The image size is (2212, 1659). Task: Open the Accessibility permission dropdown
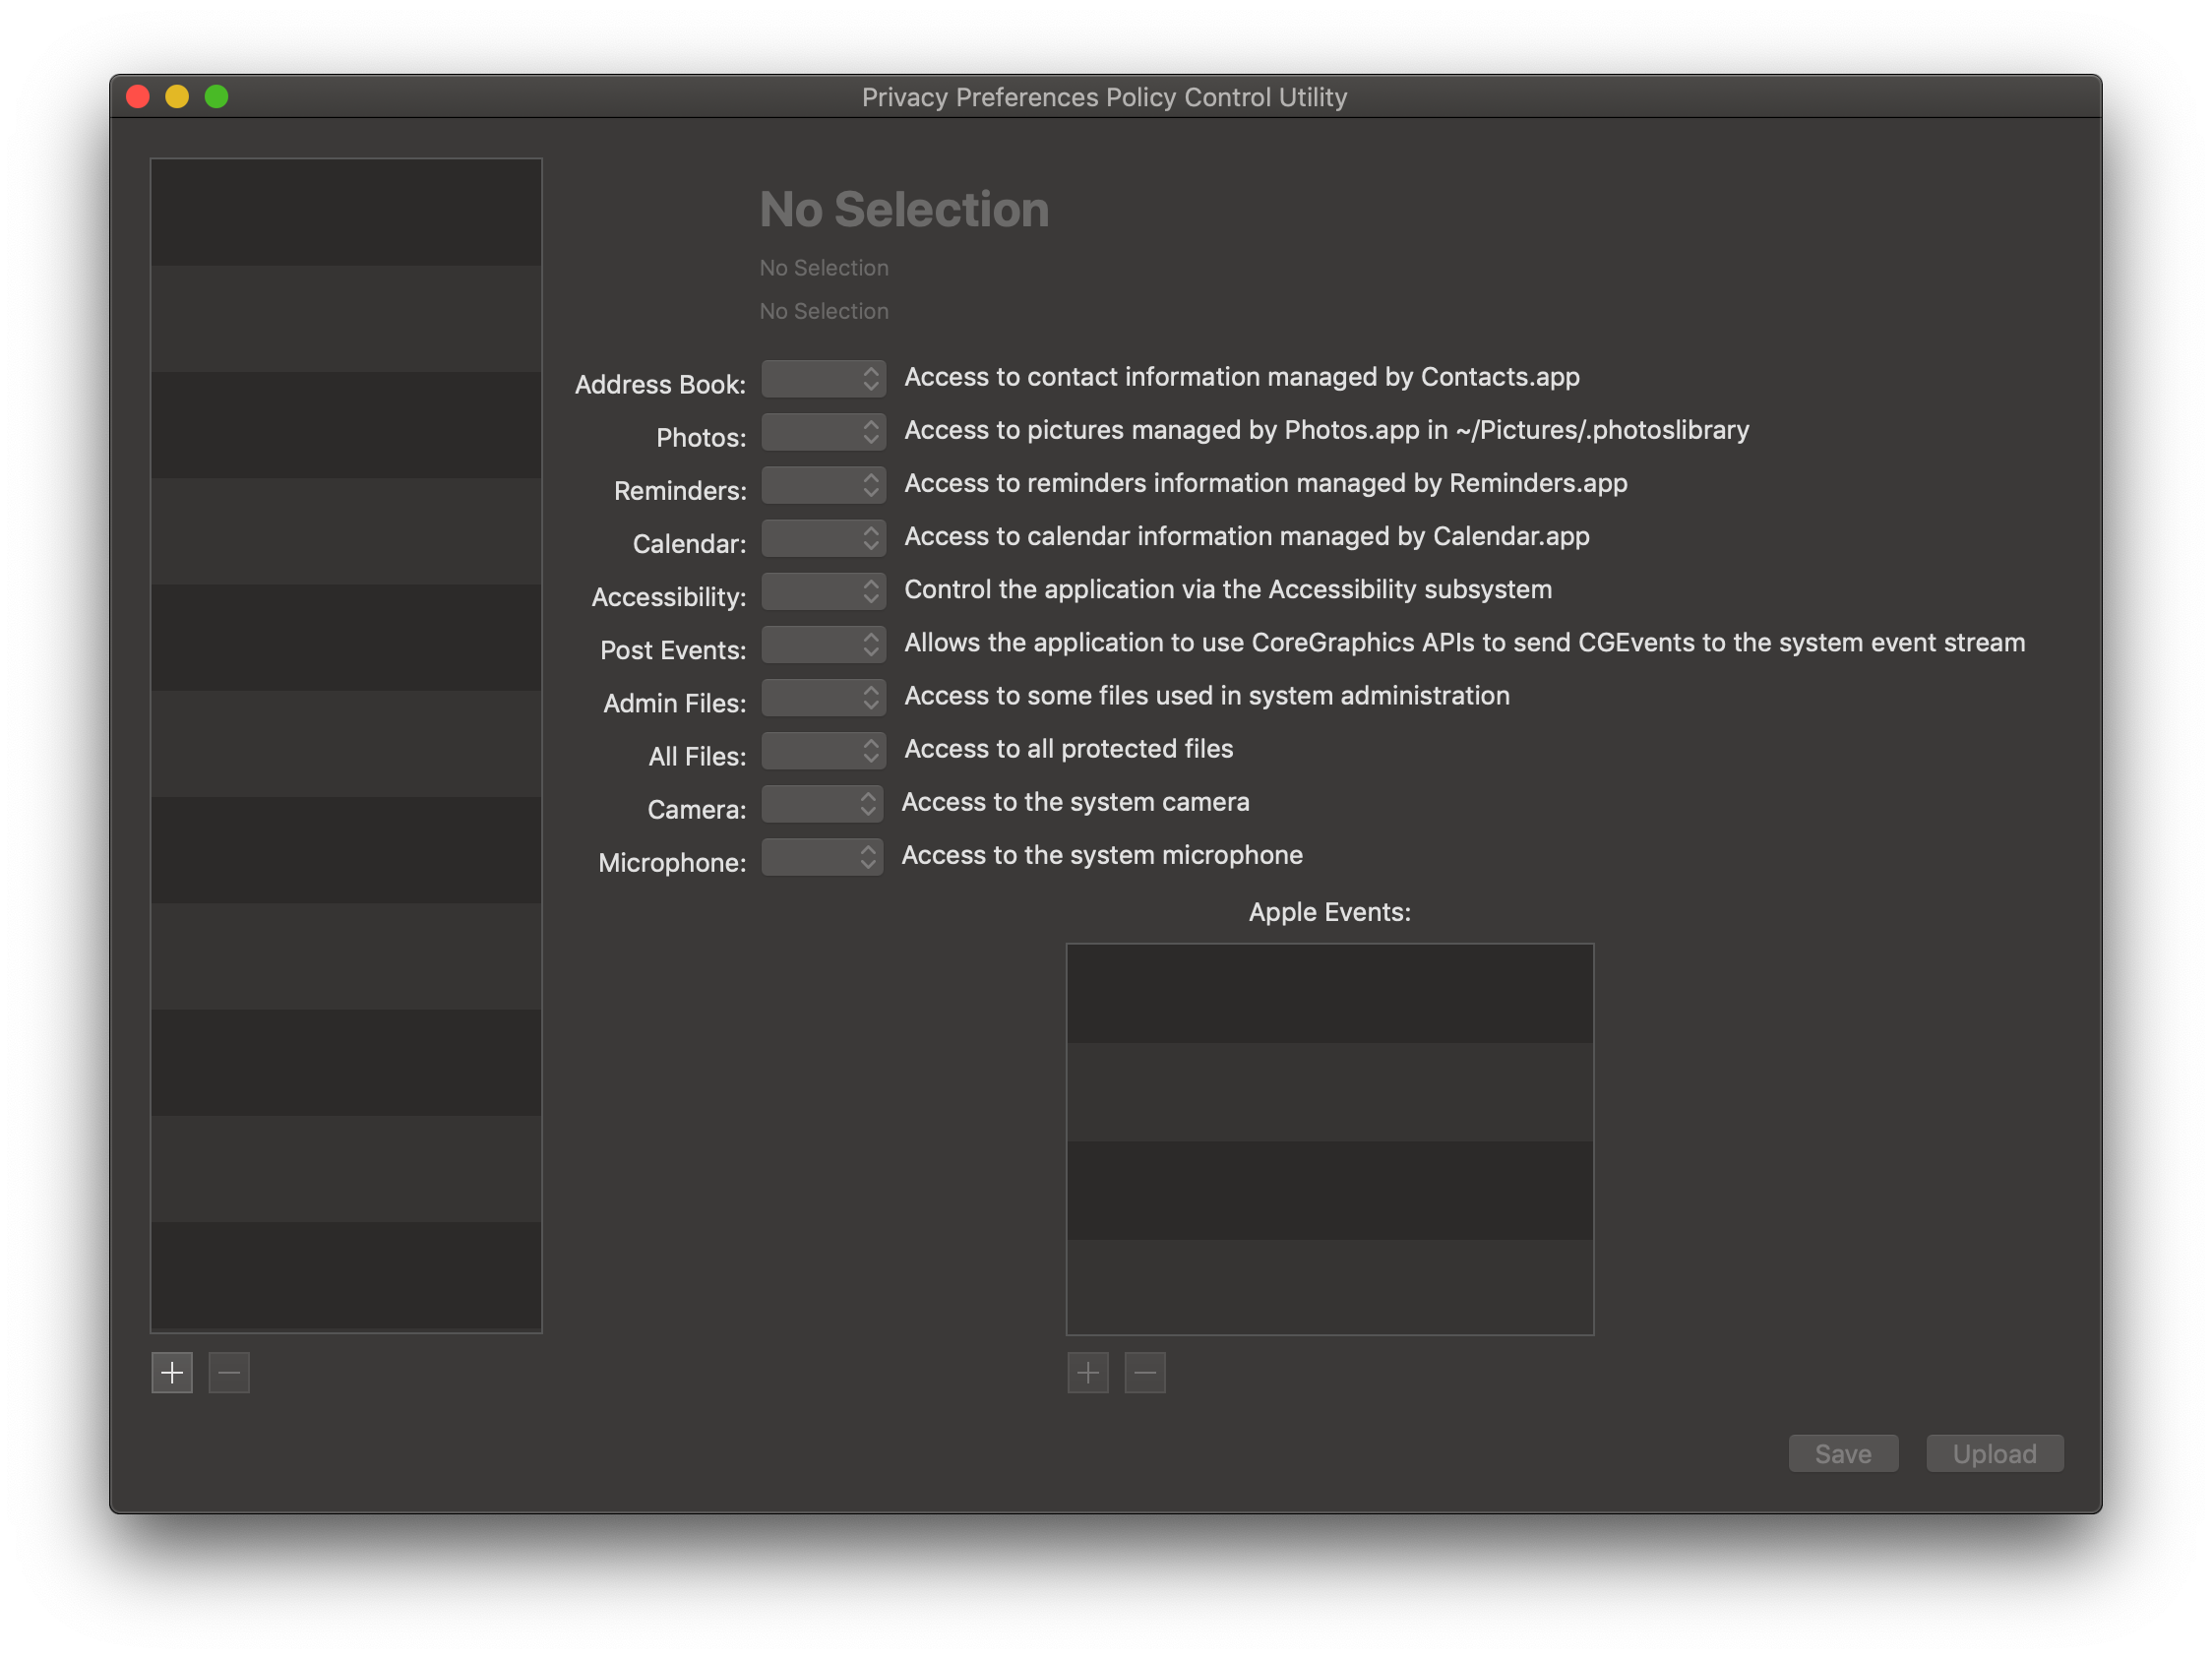click(823, 590)
